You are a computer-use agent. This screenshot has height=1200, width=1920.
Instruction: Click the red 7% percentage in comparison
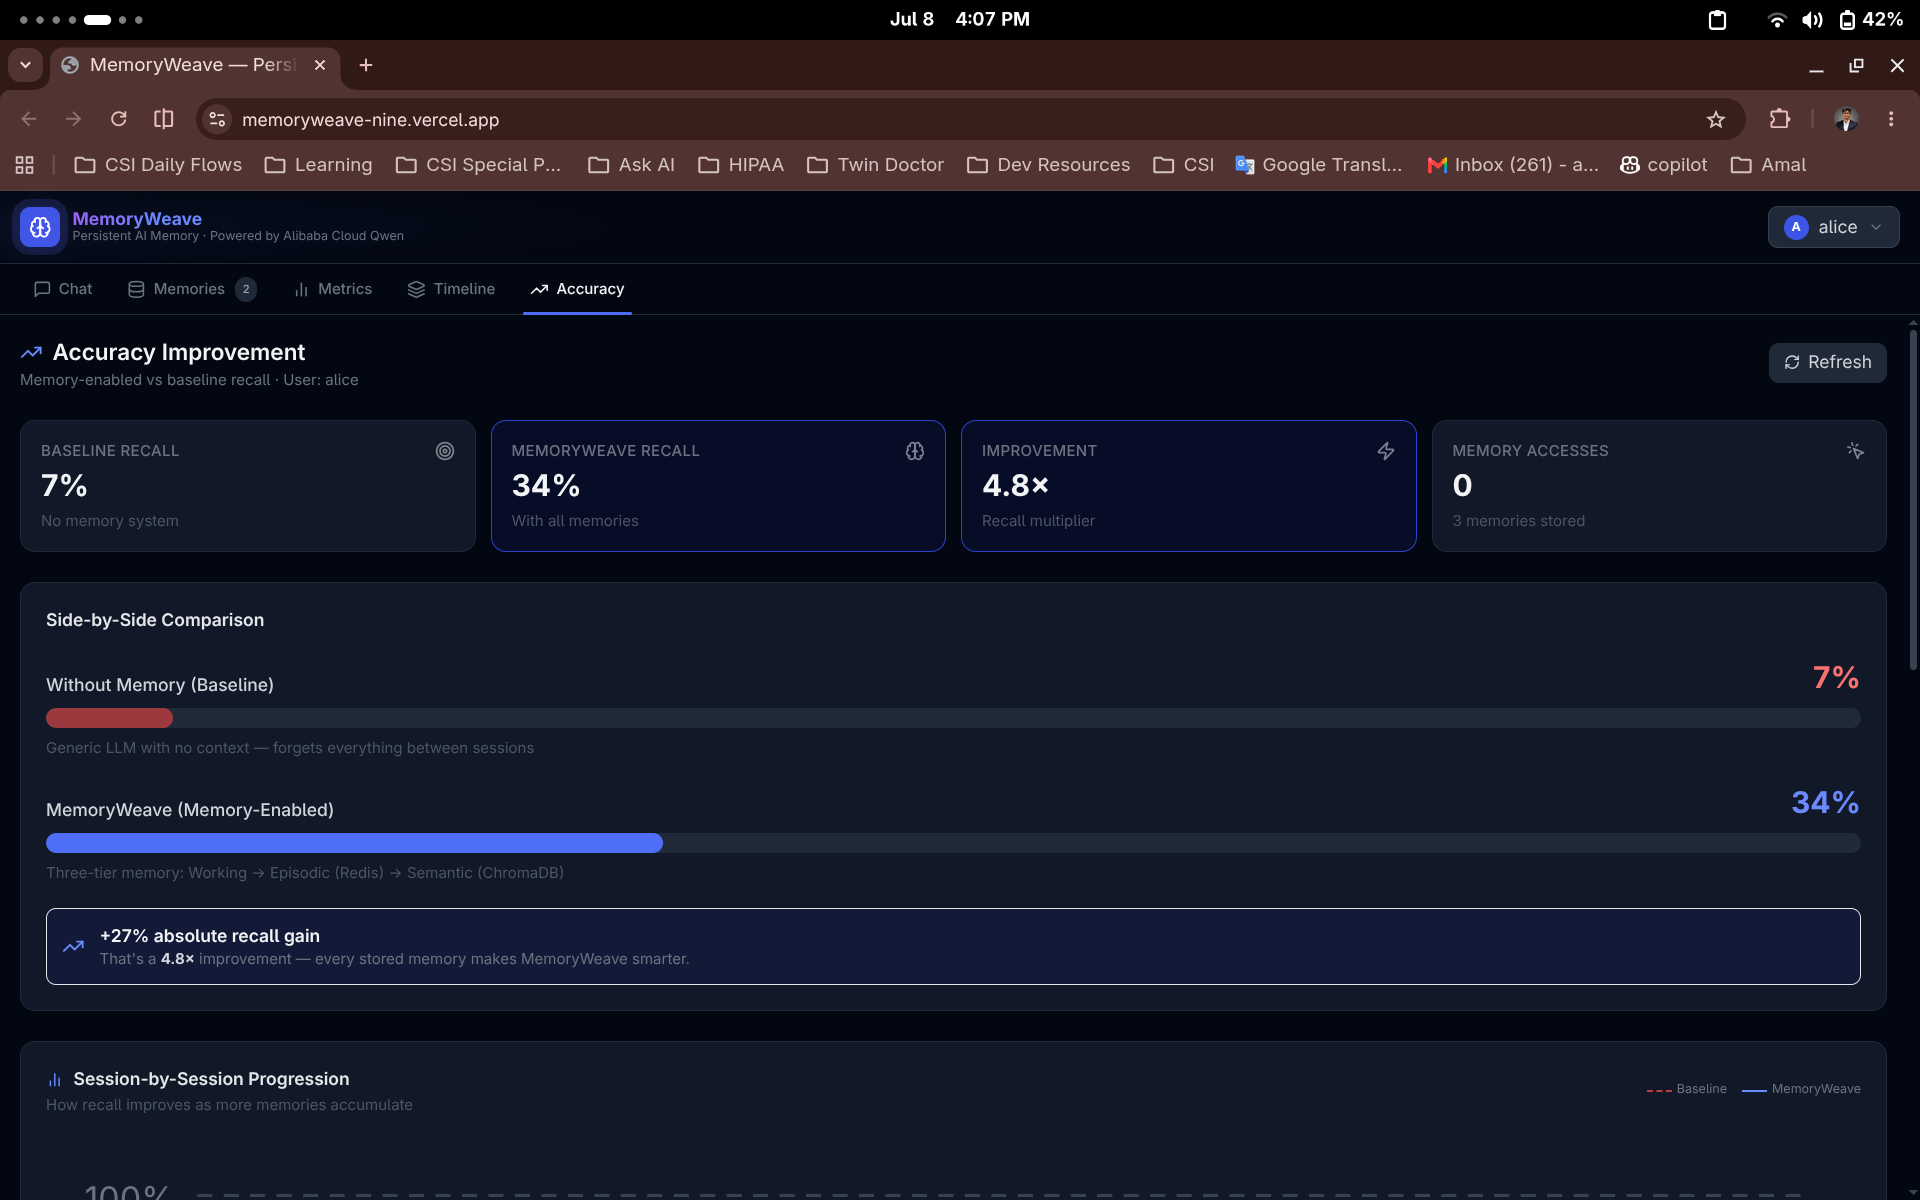coord(1836,677)
